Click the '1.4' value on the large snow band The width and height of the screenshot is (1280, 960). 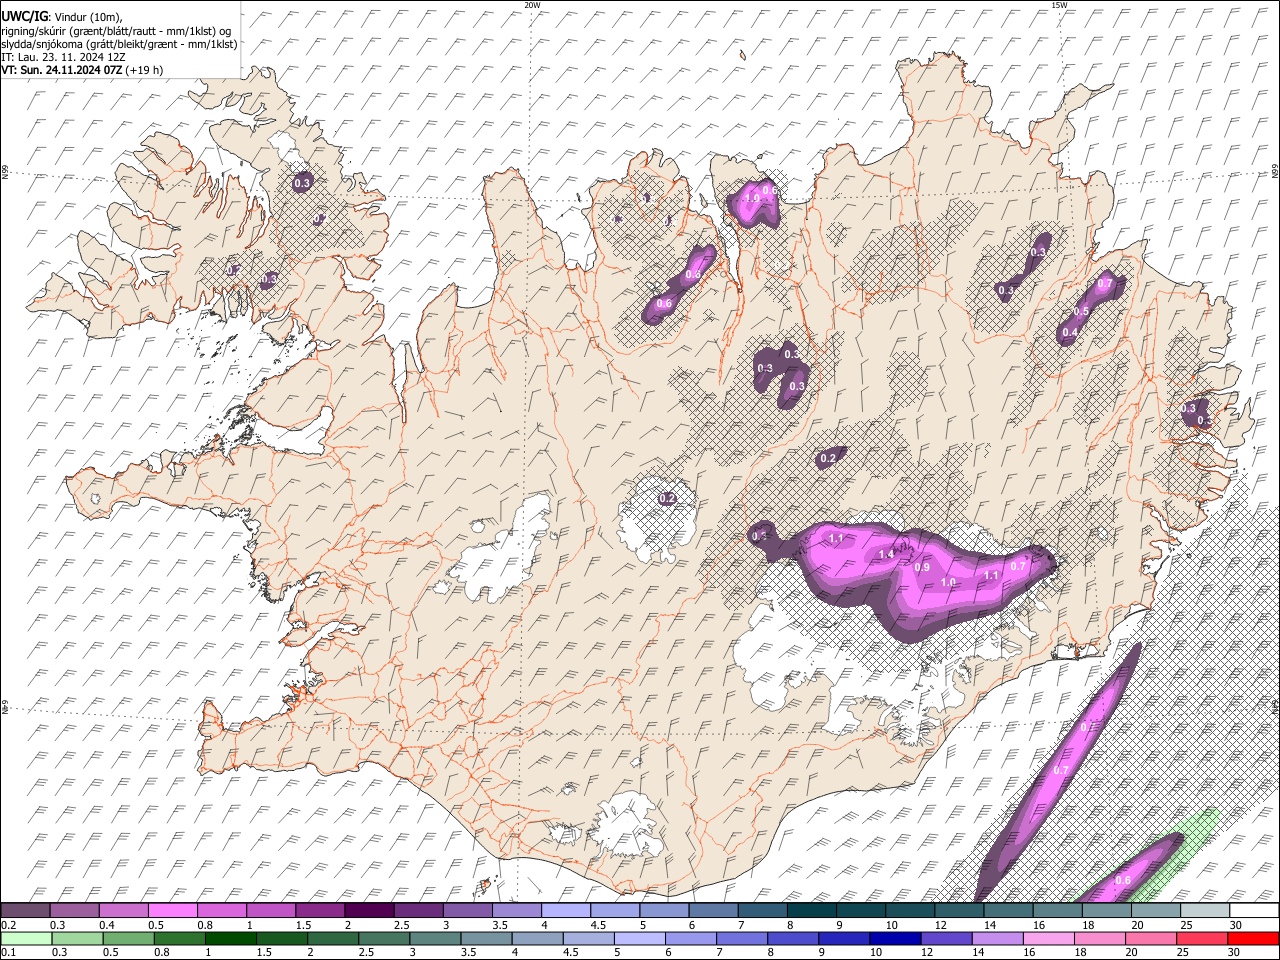pos(886,554)
